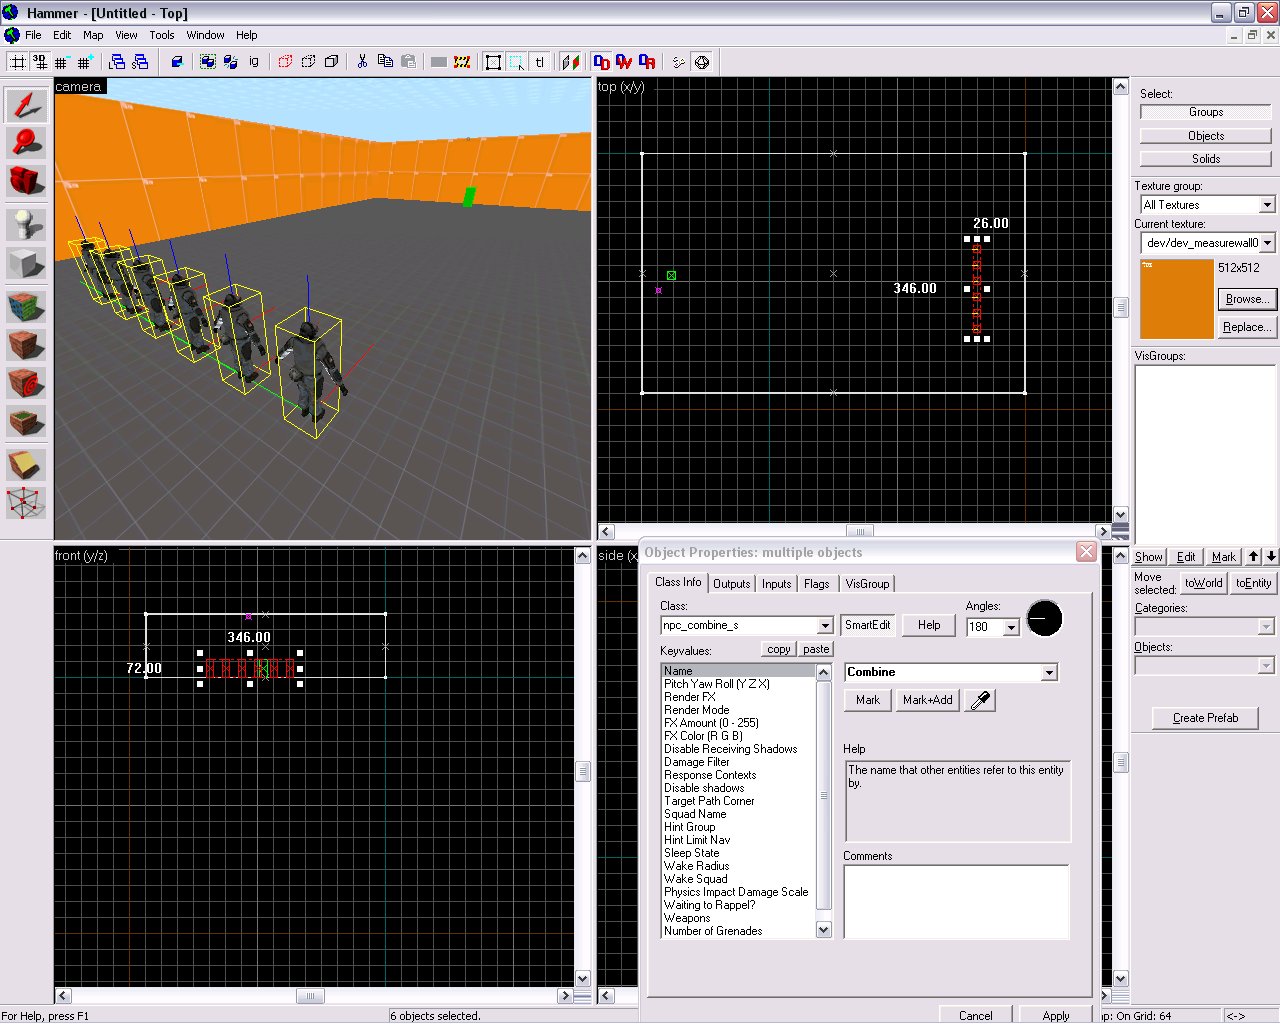
Task: Pick the Entity tool
Action: (26, 224)
